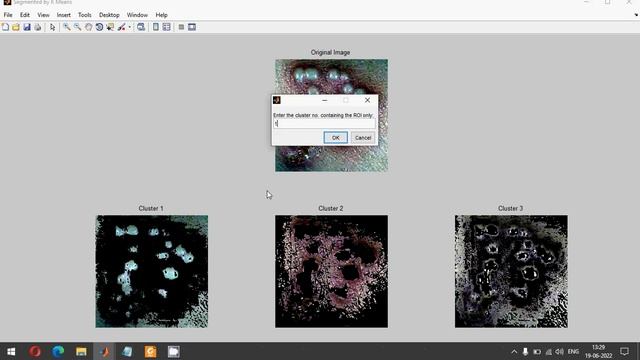Insert a legend via the toolbar icon

167,27
